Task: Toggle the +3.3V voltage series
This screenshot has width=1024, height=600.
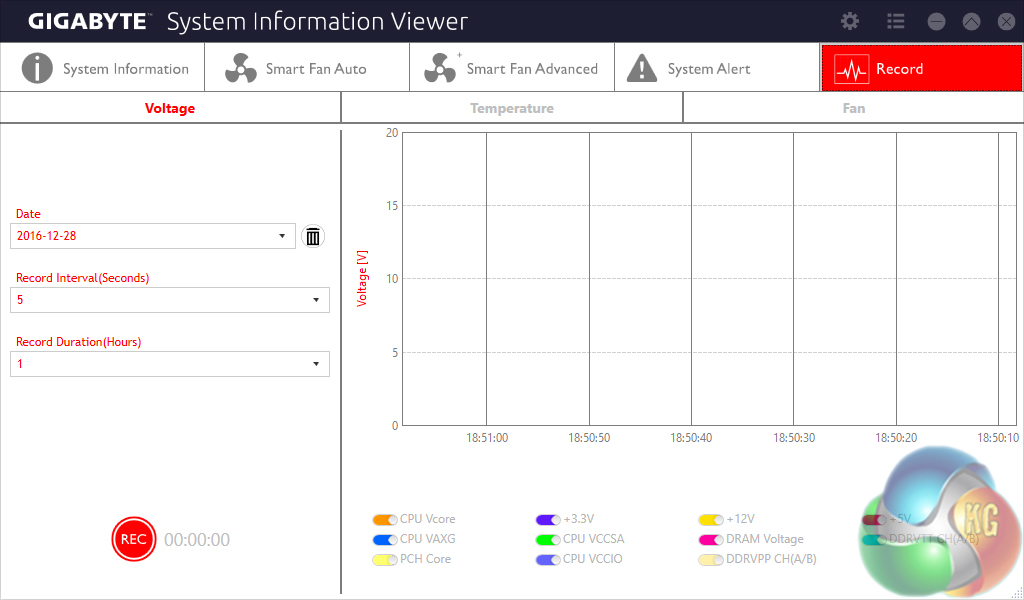Action: [548, 520]
